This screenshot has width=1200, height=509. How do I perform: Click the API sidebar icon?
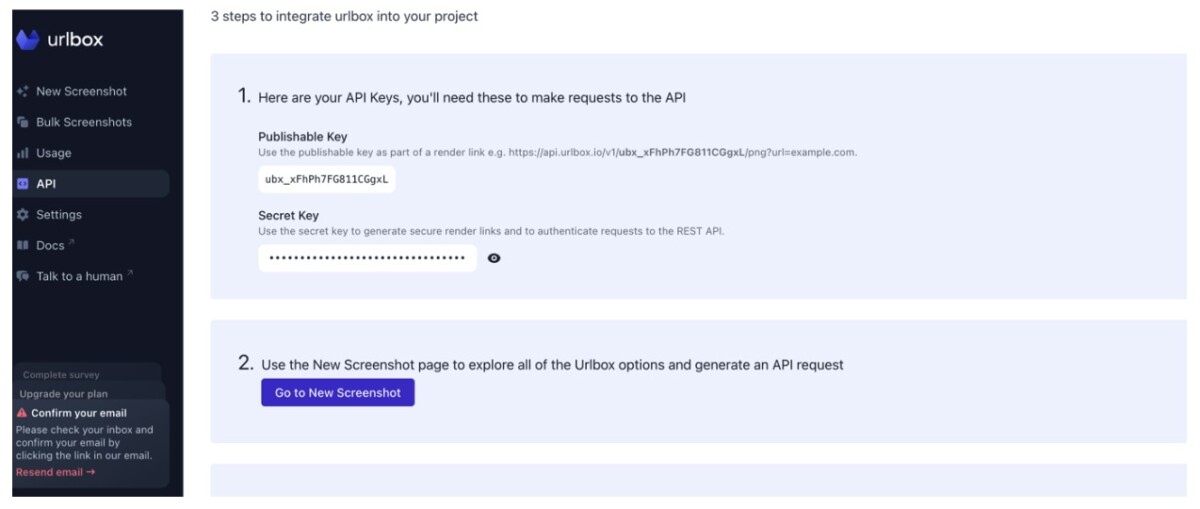tap(22, 184)
